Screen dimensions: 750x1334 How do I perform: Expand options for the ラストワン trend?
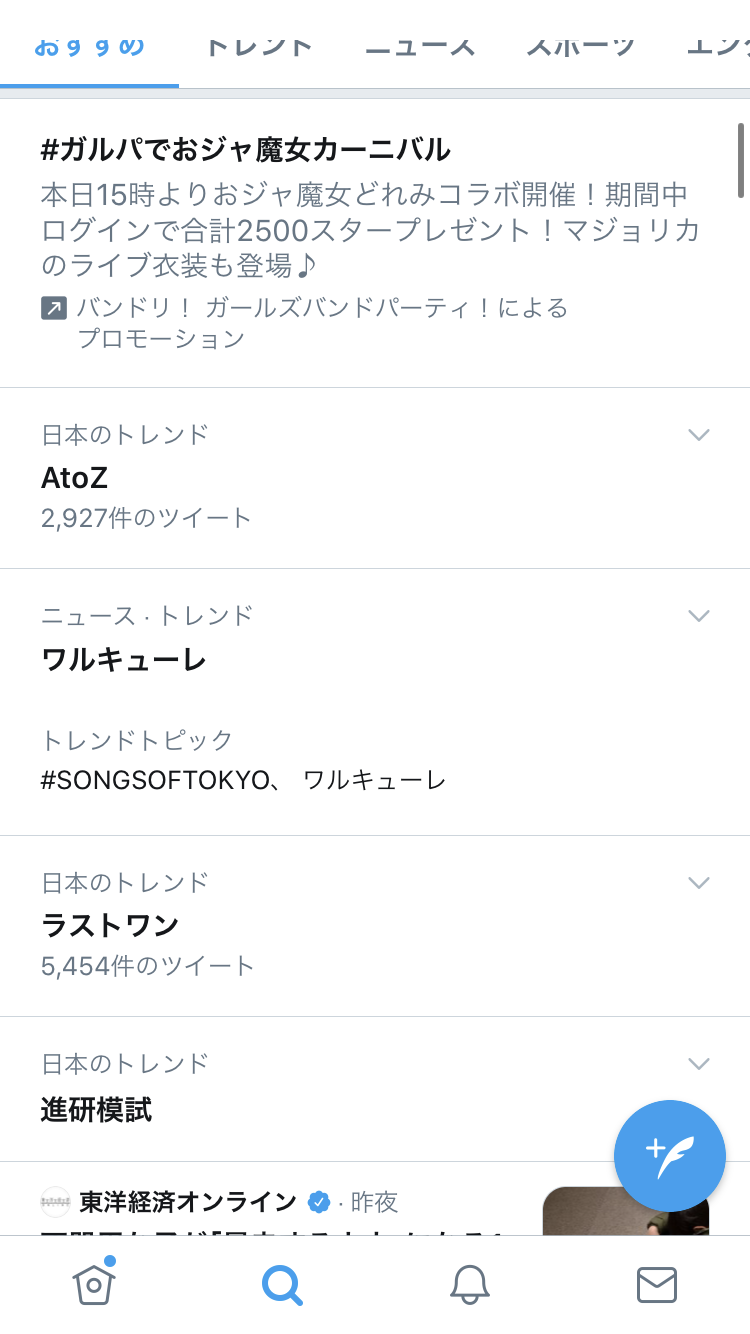point(699,883)
